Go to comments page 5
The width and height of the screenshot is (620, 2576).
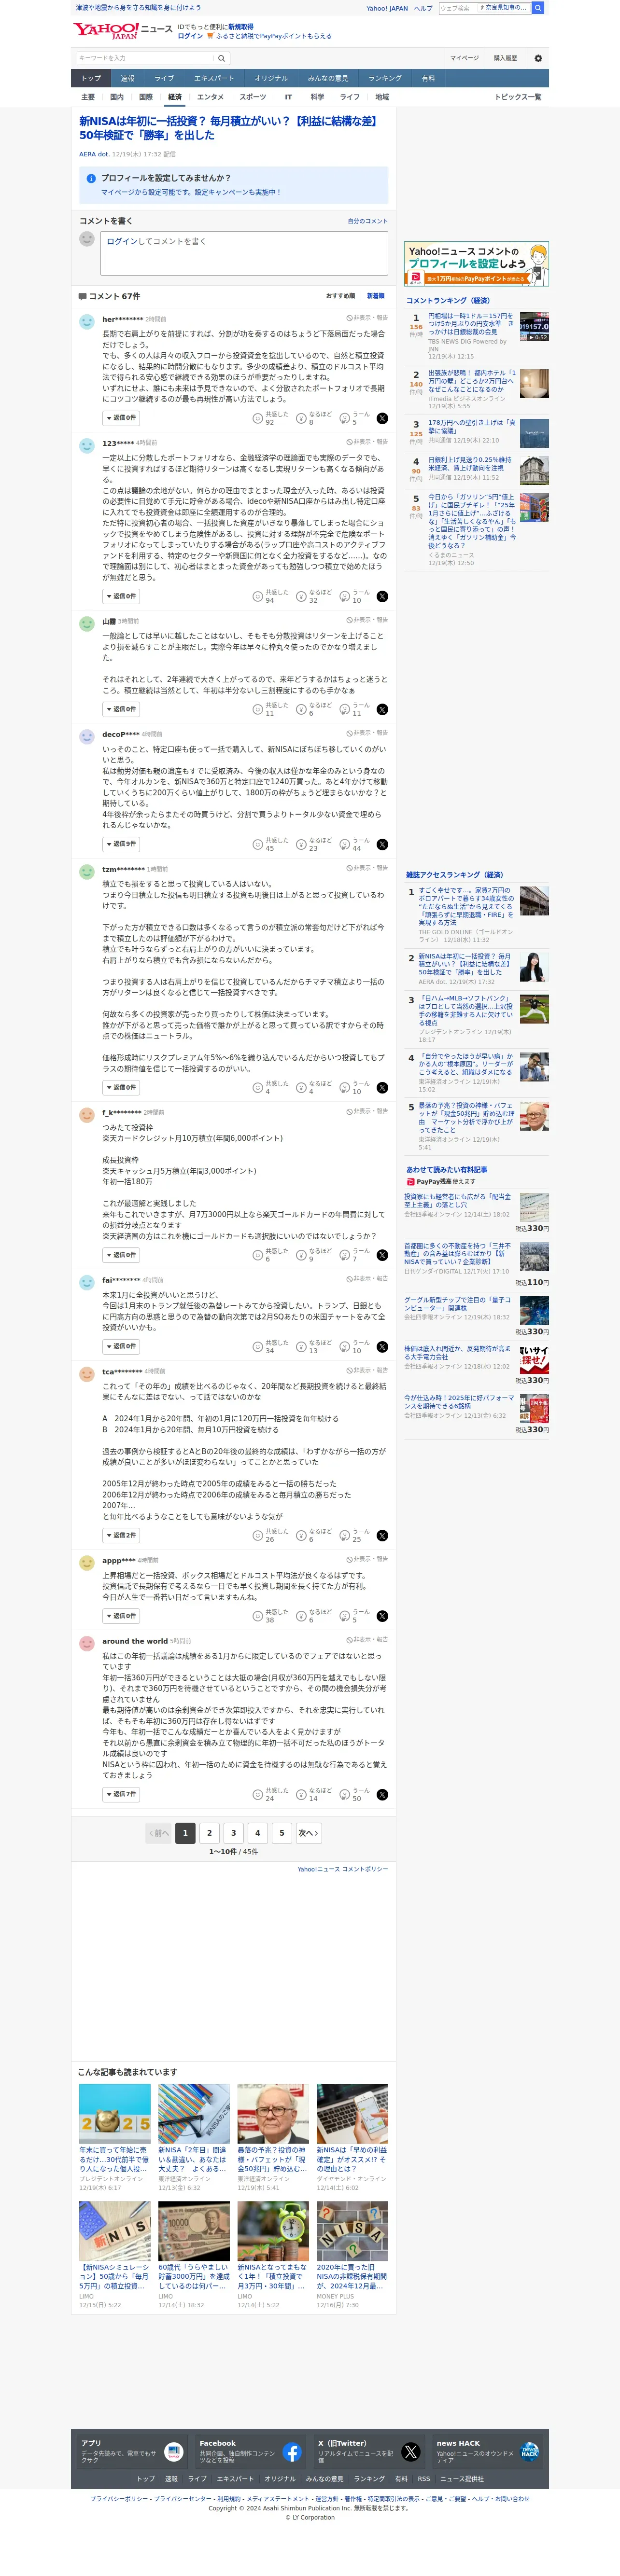tap(282, 1833)
